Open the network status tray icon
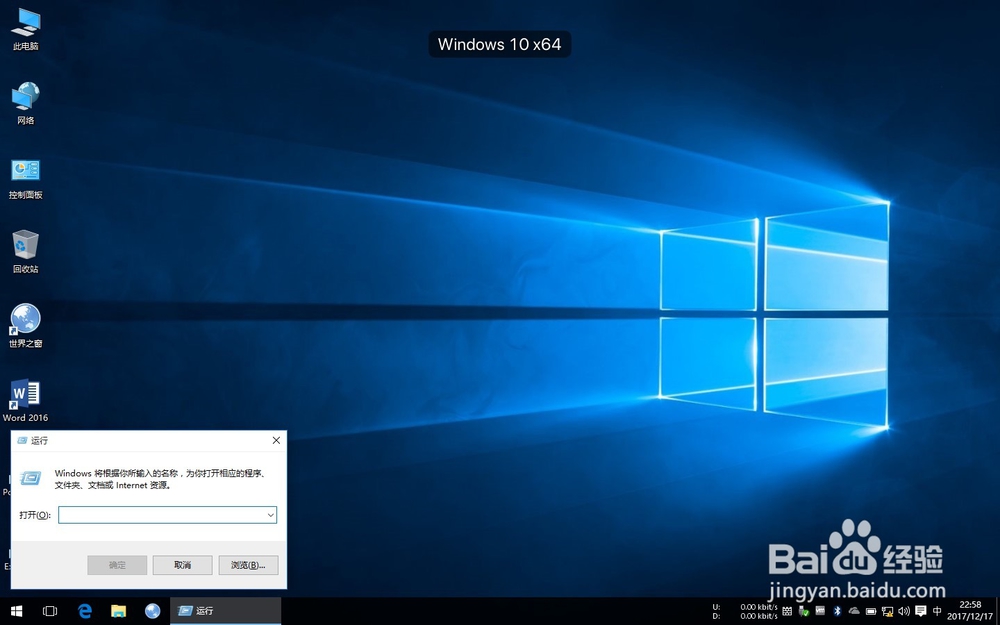Image resolution: width=1000 pixels, height=625 pixels. (x=887, y=611)
